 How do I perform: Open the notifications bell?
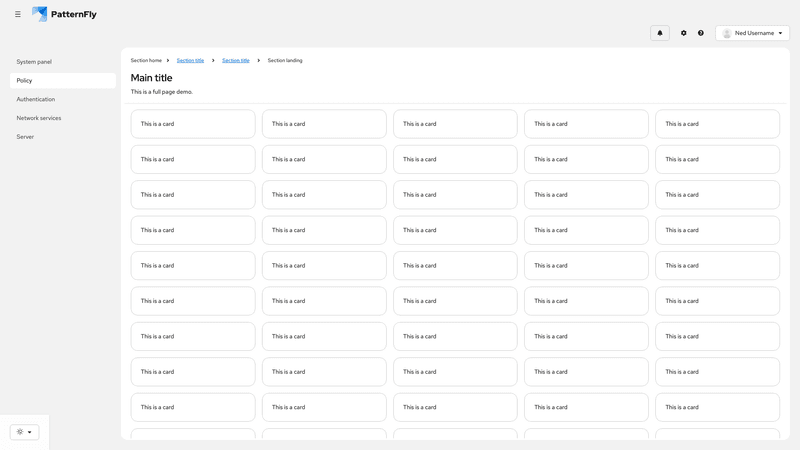(660, 33)
